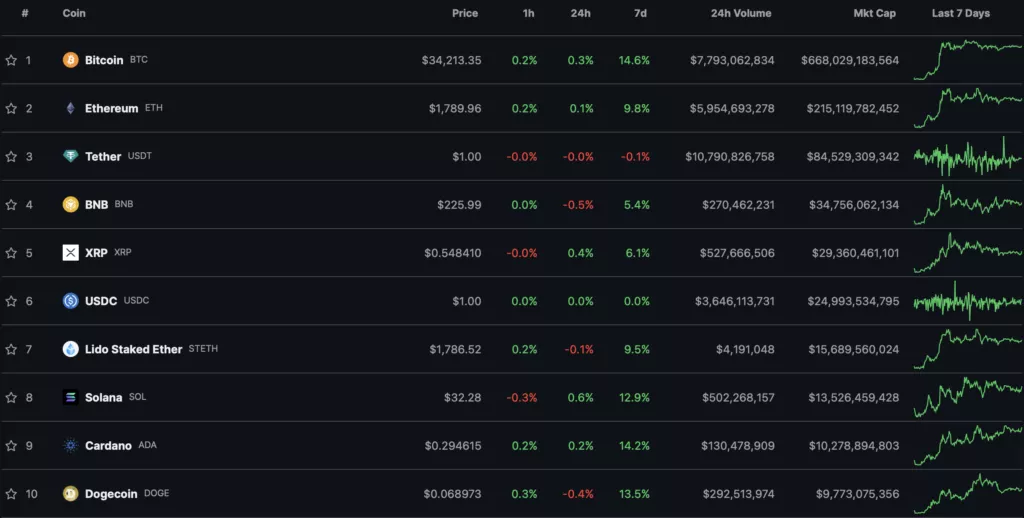Image resolution: width=1024 pixels, height=518 pixels.
Task: Open Lido Staked Ether's 7-day sparkline chart
Action: 968,349
